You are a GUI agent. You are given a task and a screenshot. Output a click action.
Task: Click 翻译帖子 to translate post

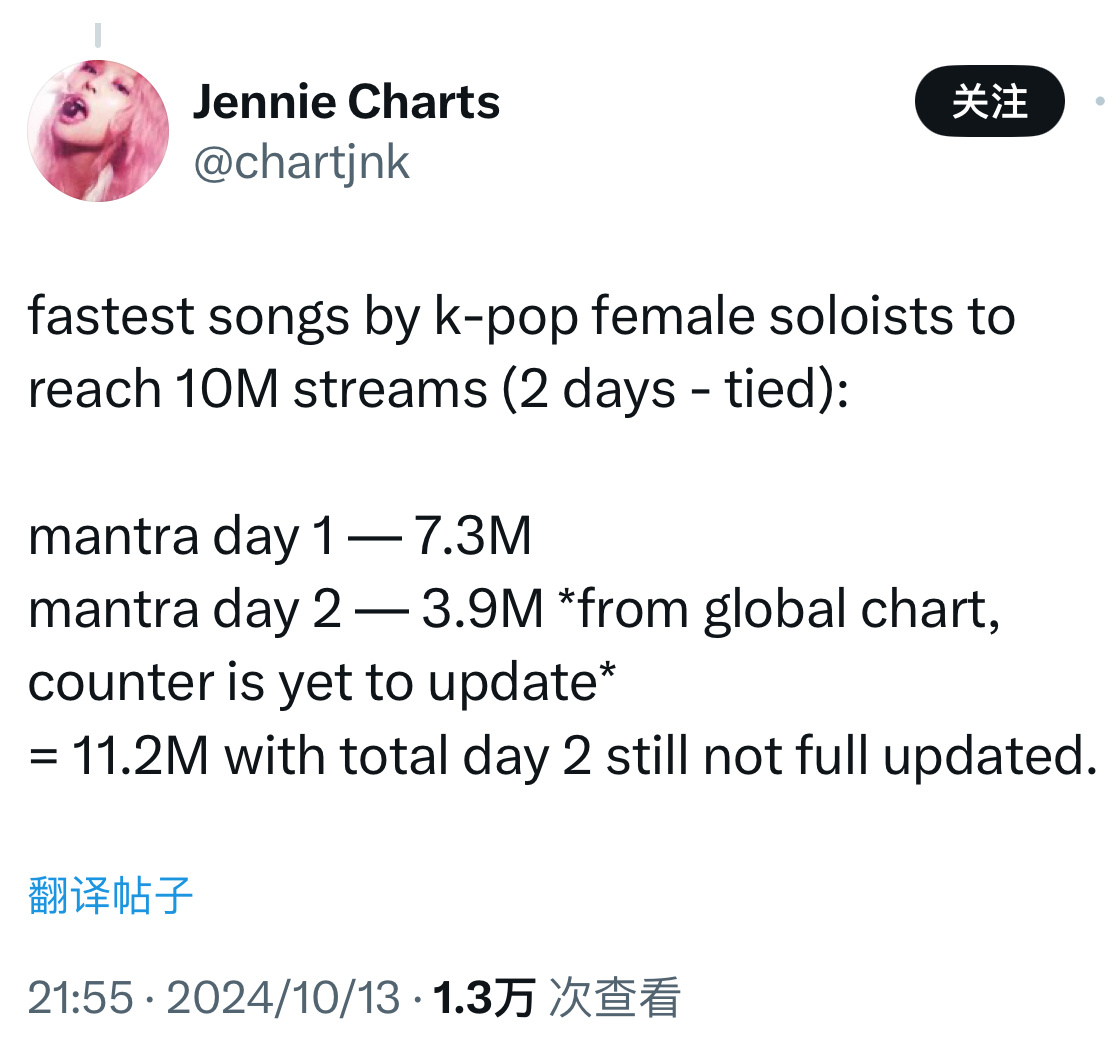110,895
